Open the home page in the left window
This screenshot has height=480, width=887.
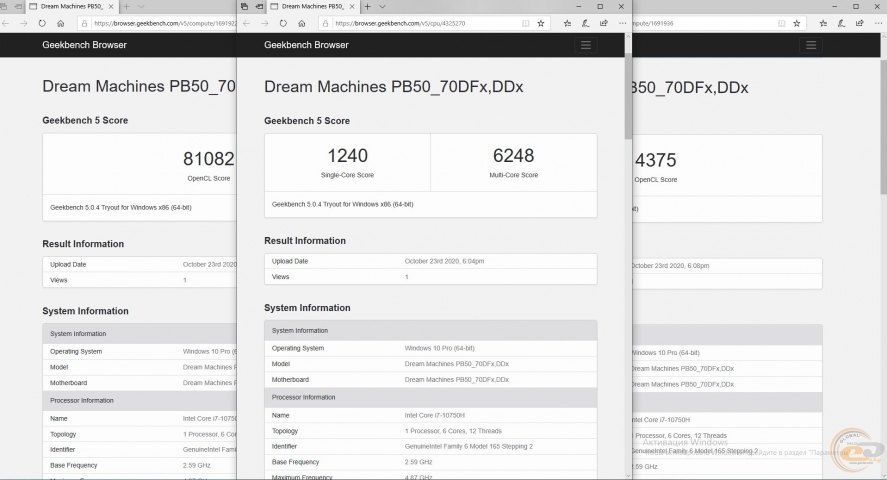tap(61, 23)
